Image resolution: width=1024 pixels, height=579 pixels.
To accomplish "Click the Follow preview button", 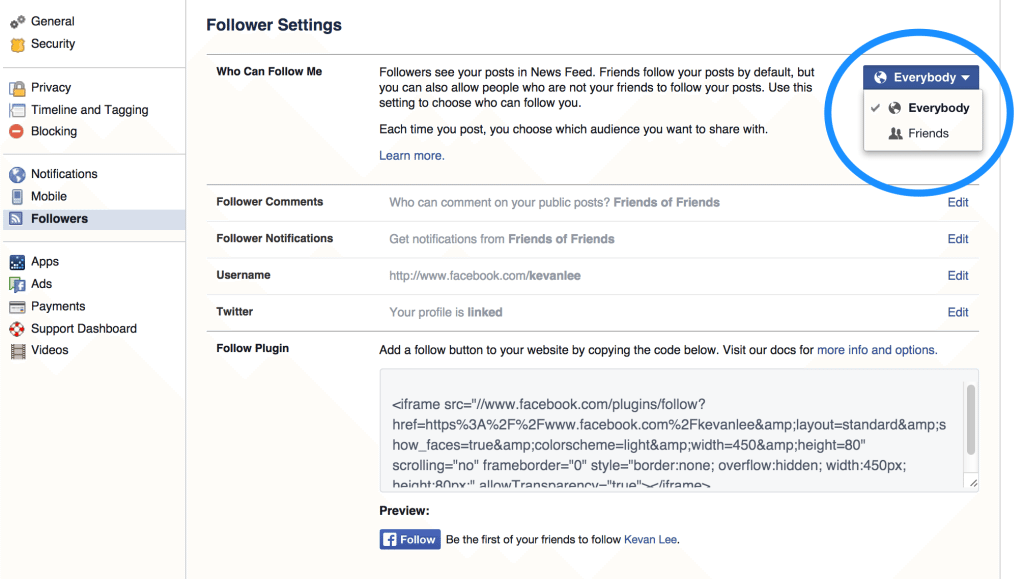I will [409, 538].
